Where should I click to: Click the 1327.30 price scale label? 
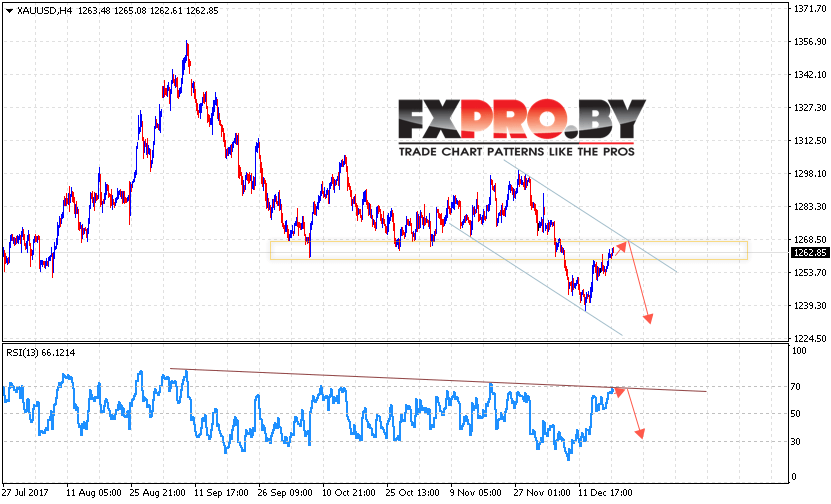click(809, 108)
